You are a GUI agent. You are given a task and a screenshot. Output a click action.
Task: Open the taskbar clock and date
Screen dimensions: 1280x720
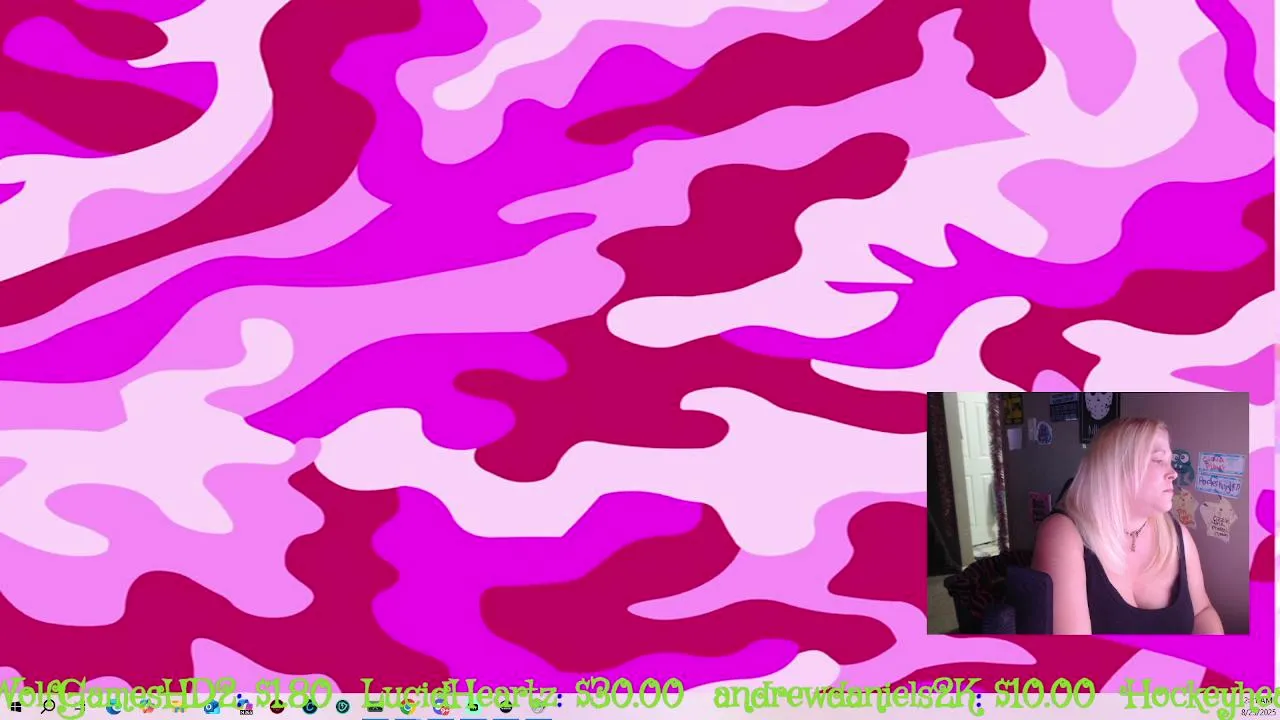[1258, 707]
